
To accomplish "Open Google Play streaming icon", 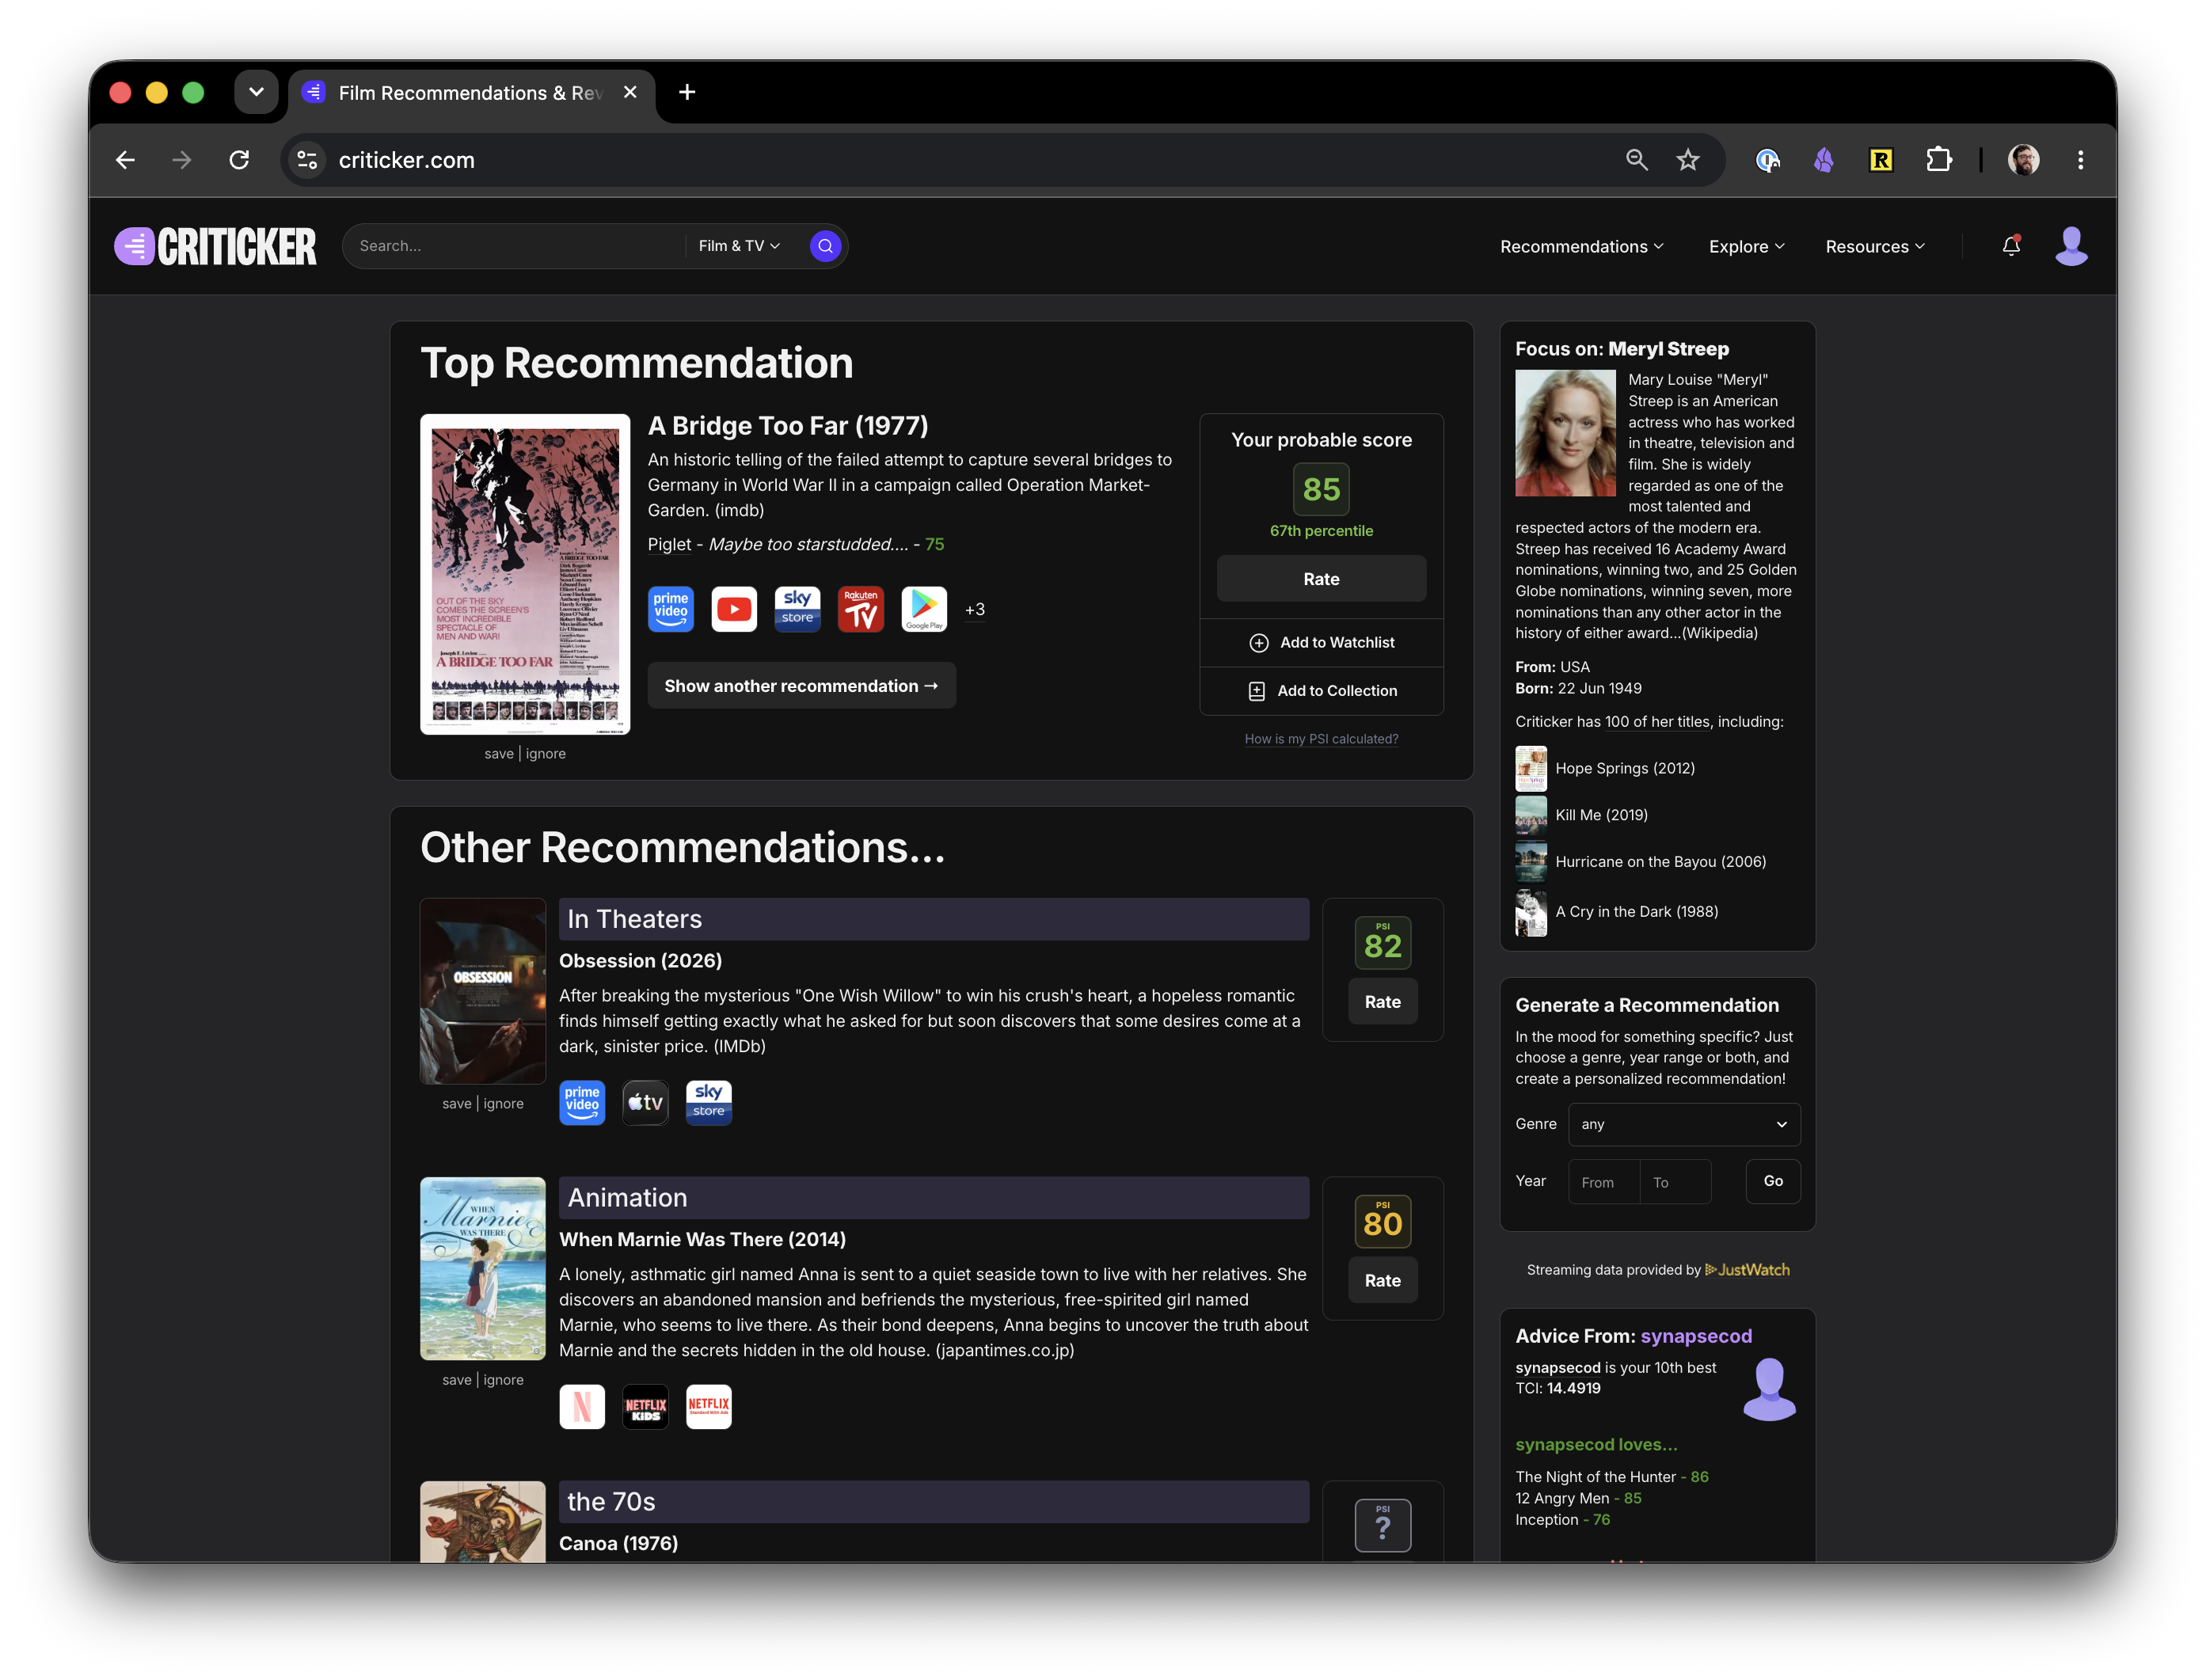I will coord(923,609).
